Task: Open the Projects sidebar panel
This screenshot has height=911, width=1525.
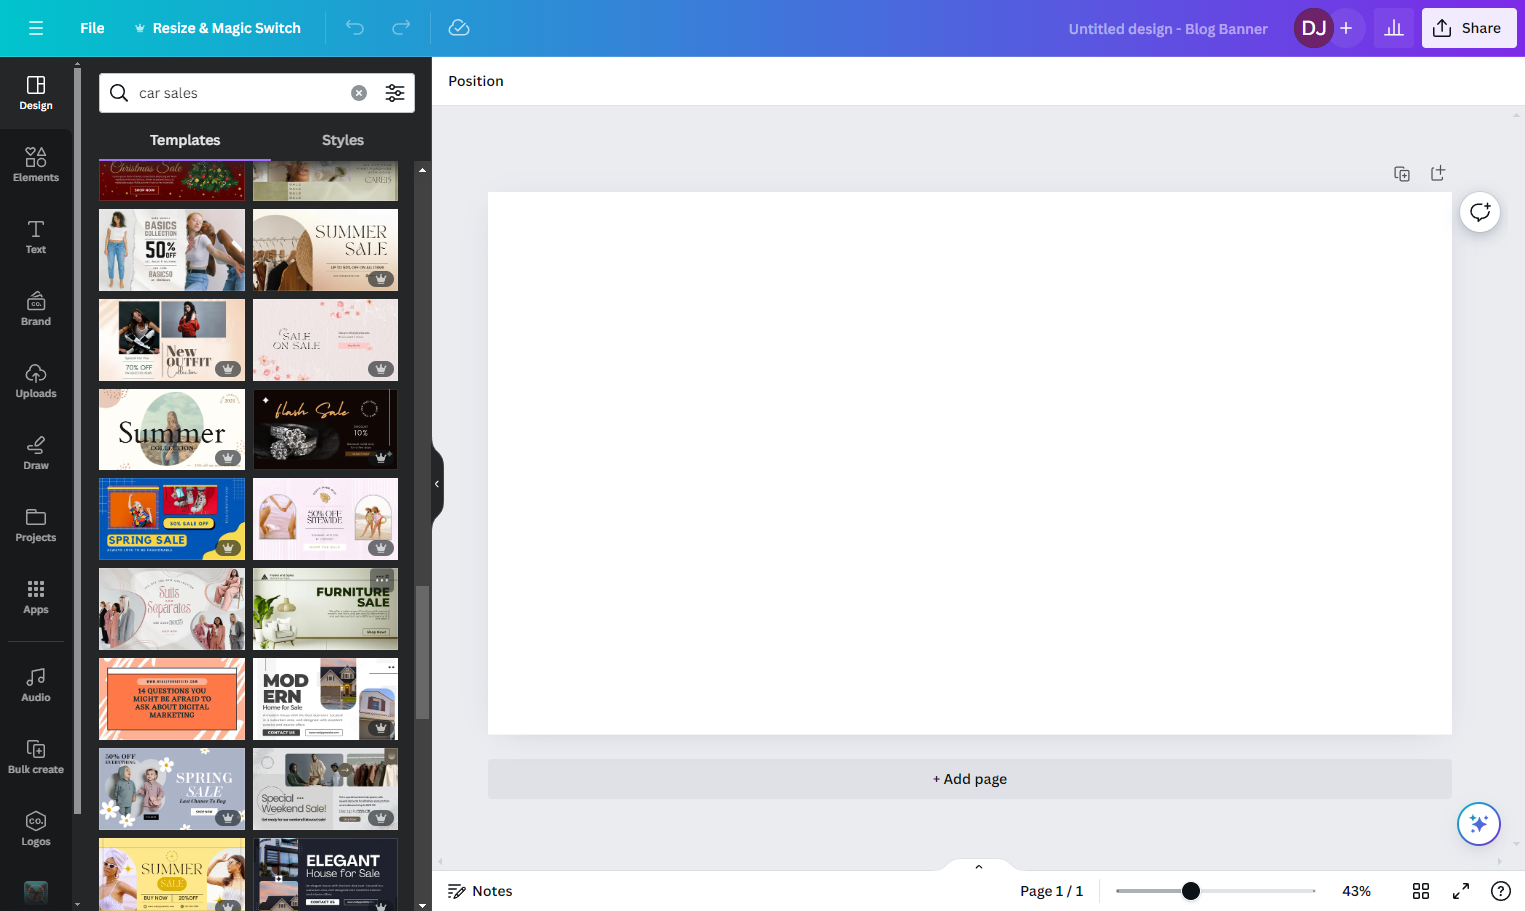Action: click(36, 525)
